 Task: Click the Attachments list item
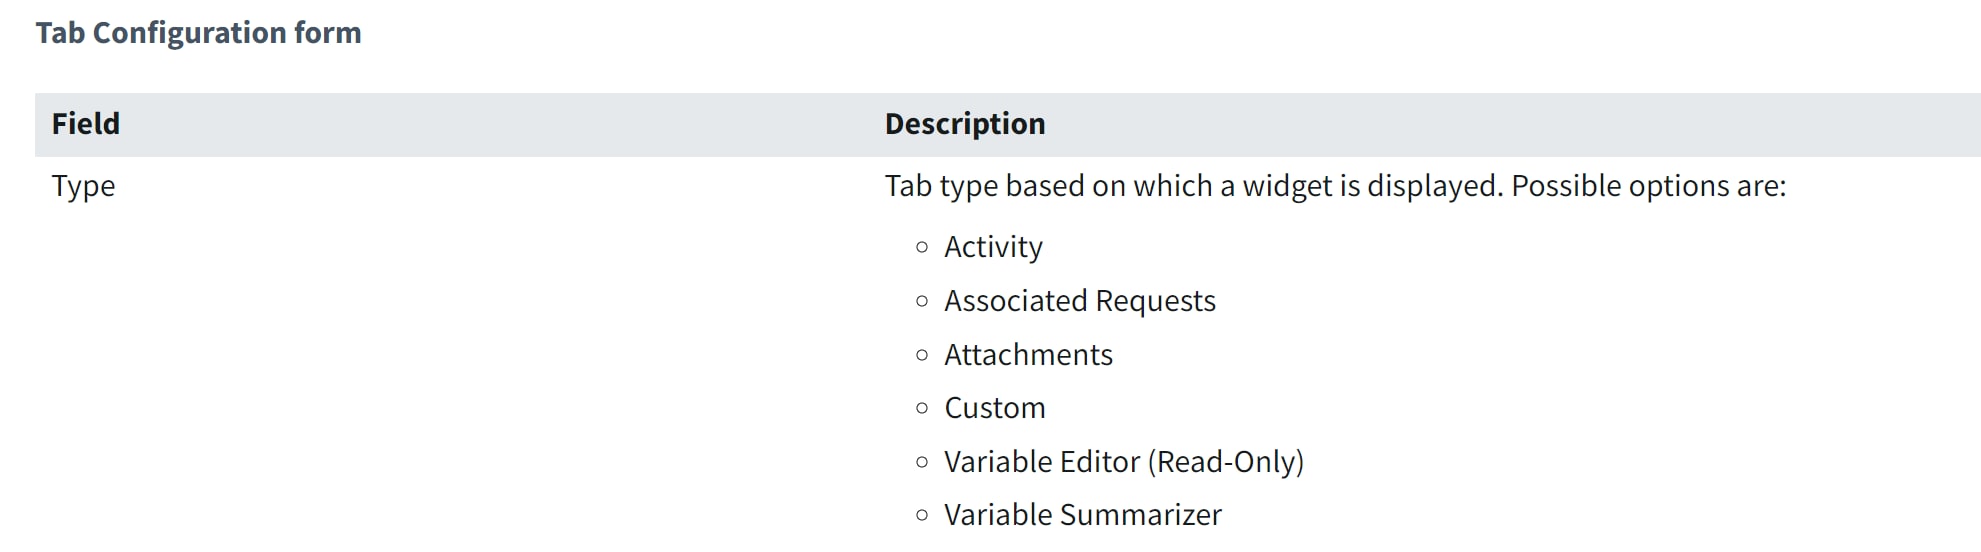tap(1028, 355)
